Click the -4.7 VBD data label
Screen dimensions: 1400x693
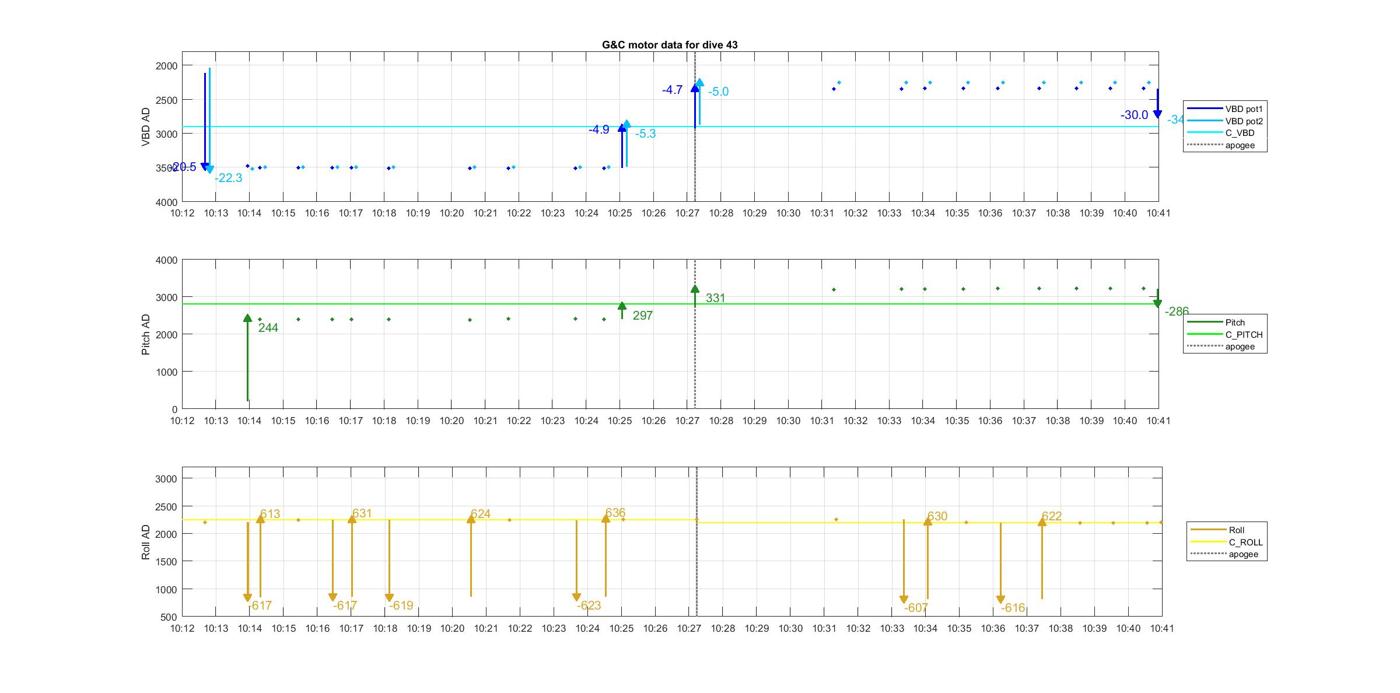tap(672, 90)
